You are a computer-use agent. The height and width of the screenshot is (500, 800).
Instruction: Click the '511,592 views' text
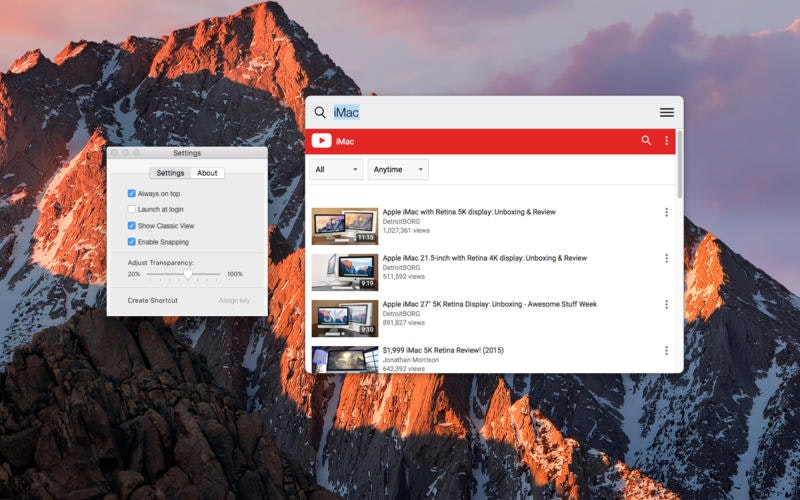404,277
